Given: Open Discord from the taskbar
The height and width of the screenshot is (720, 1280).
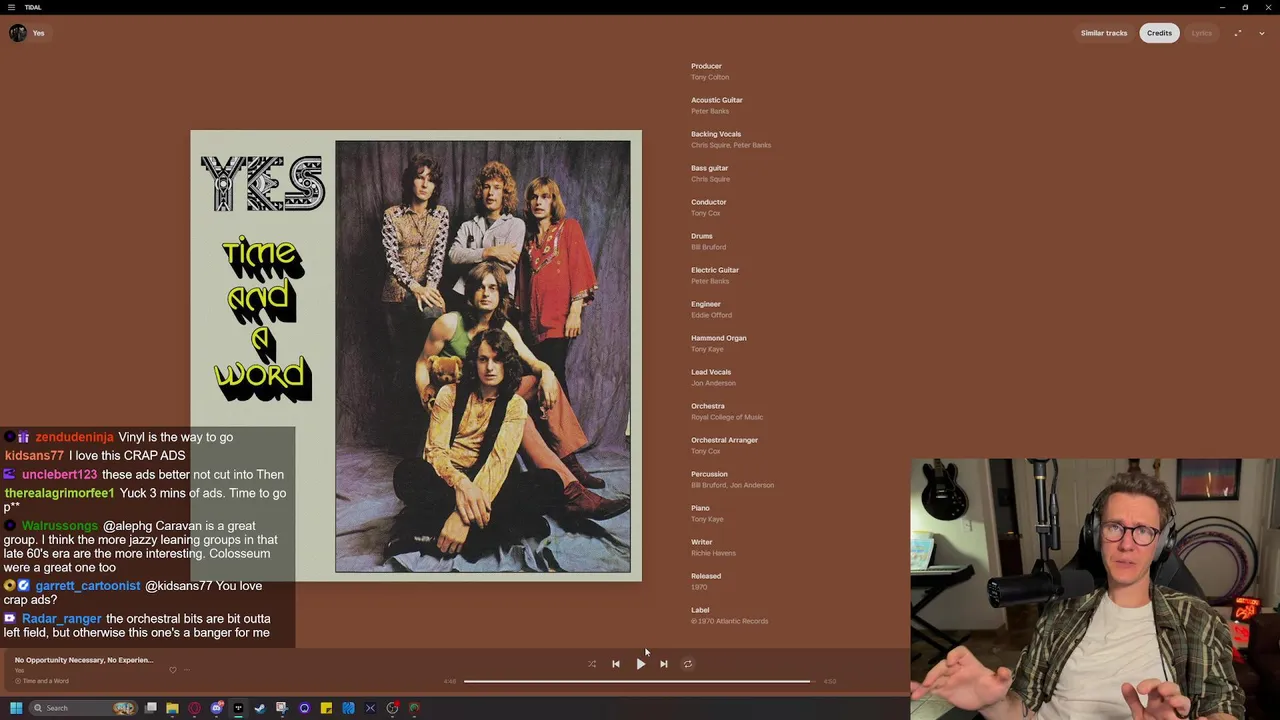Looking at the screenshot, I should pyautogui.click(x=216, y=708).
